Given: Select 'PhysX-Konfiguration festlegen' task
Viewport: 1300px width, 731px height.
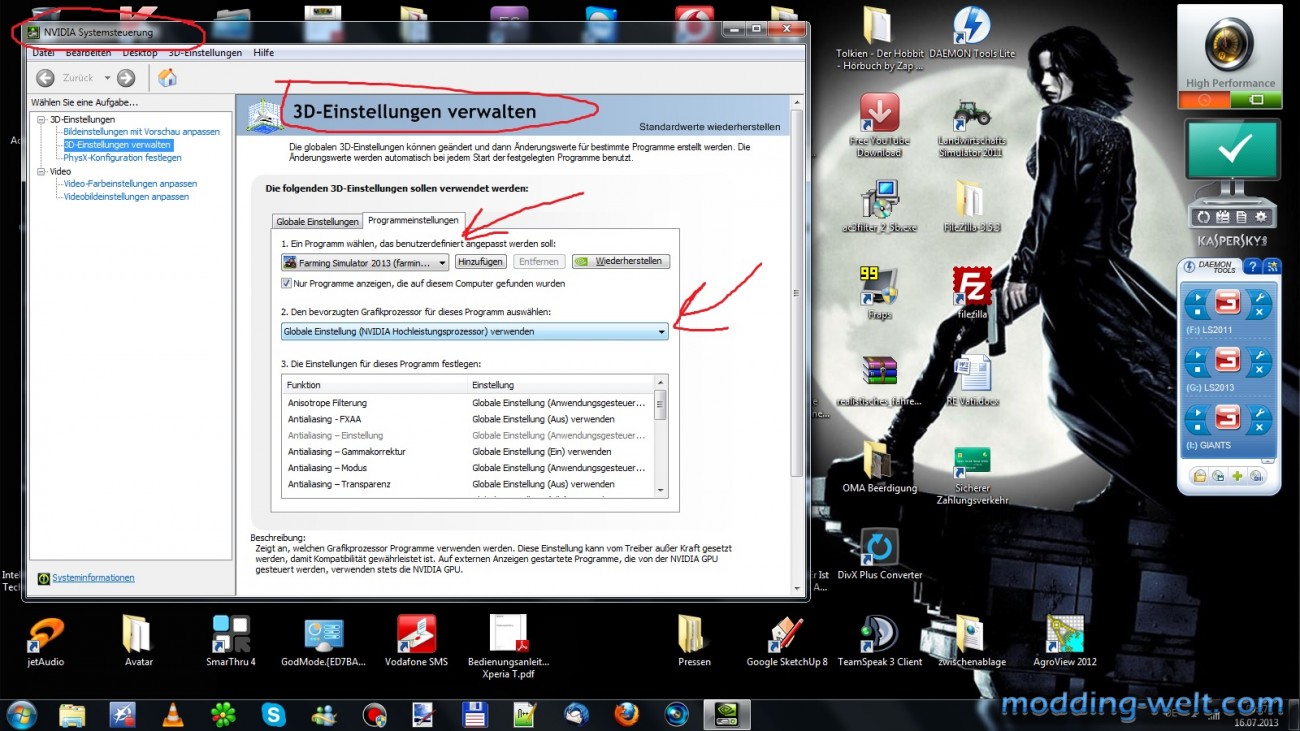Looking at the screenshot, I should [x=123, y=158].
